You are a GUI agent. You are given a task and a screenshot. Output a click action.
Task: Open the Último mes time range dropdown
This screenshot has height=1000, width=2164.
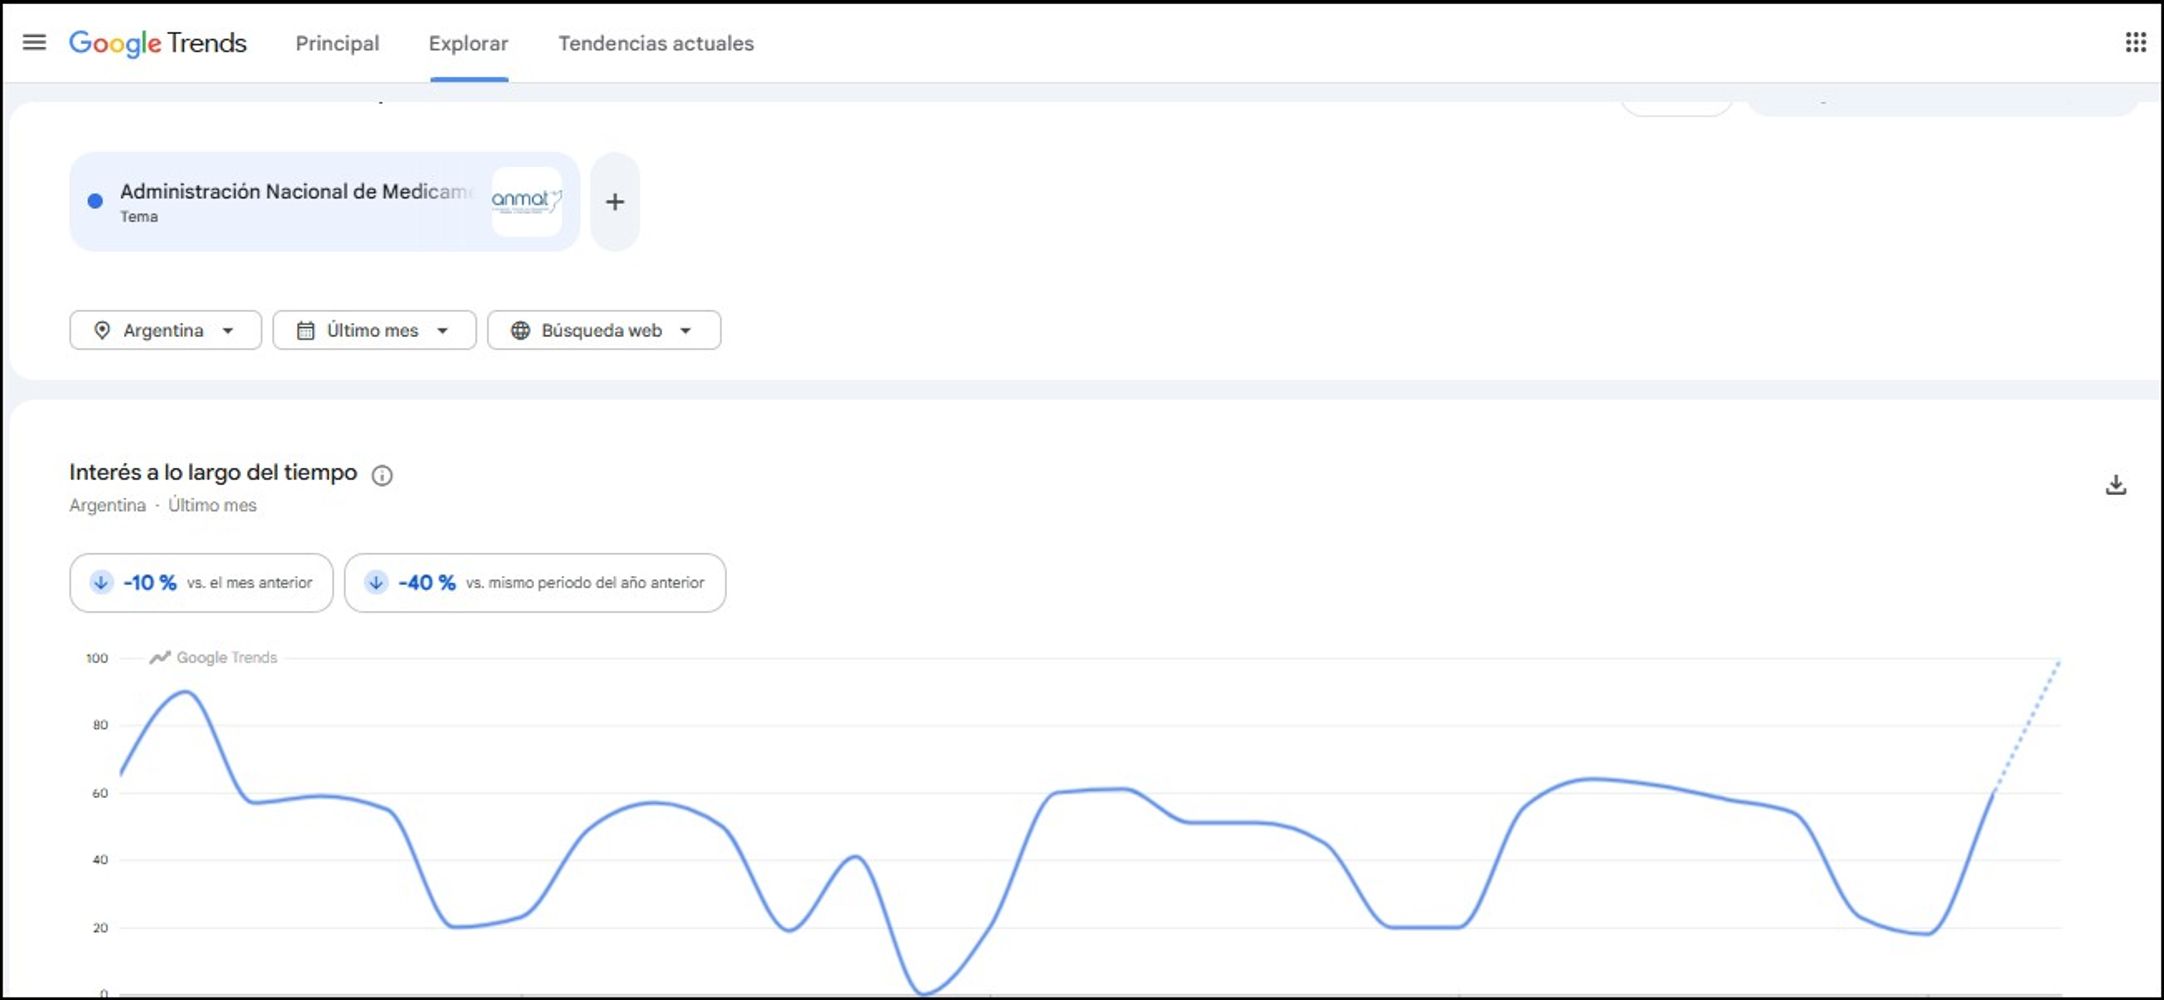pyautogui.click(x=374, y=330)
